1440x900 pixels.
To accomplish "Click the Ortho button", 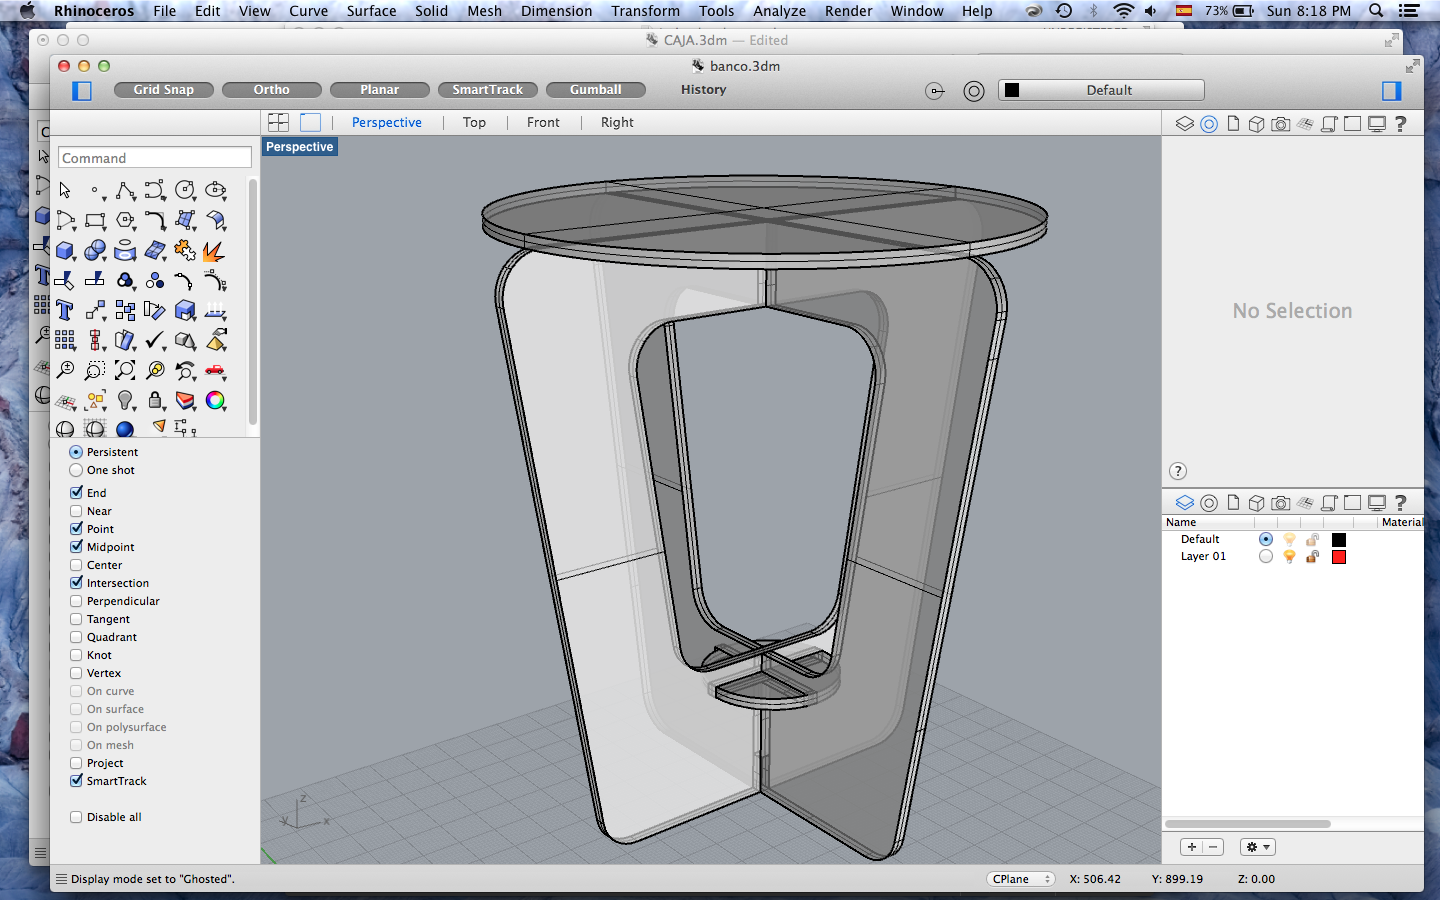I will pyautogui.click(x=271, y=90).
